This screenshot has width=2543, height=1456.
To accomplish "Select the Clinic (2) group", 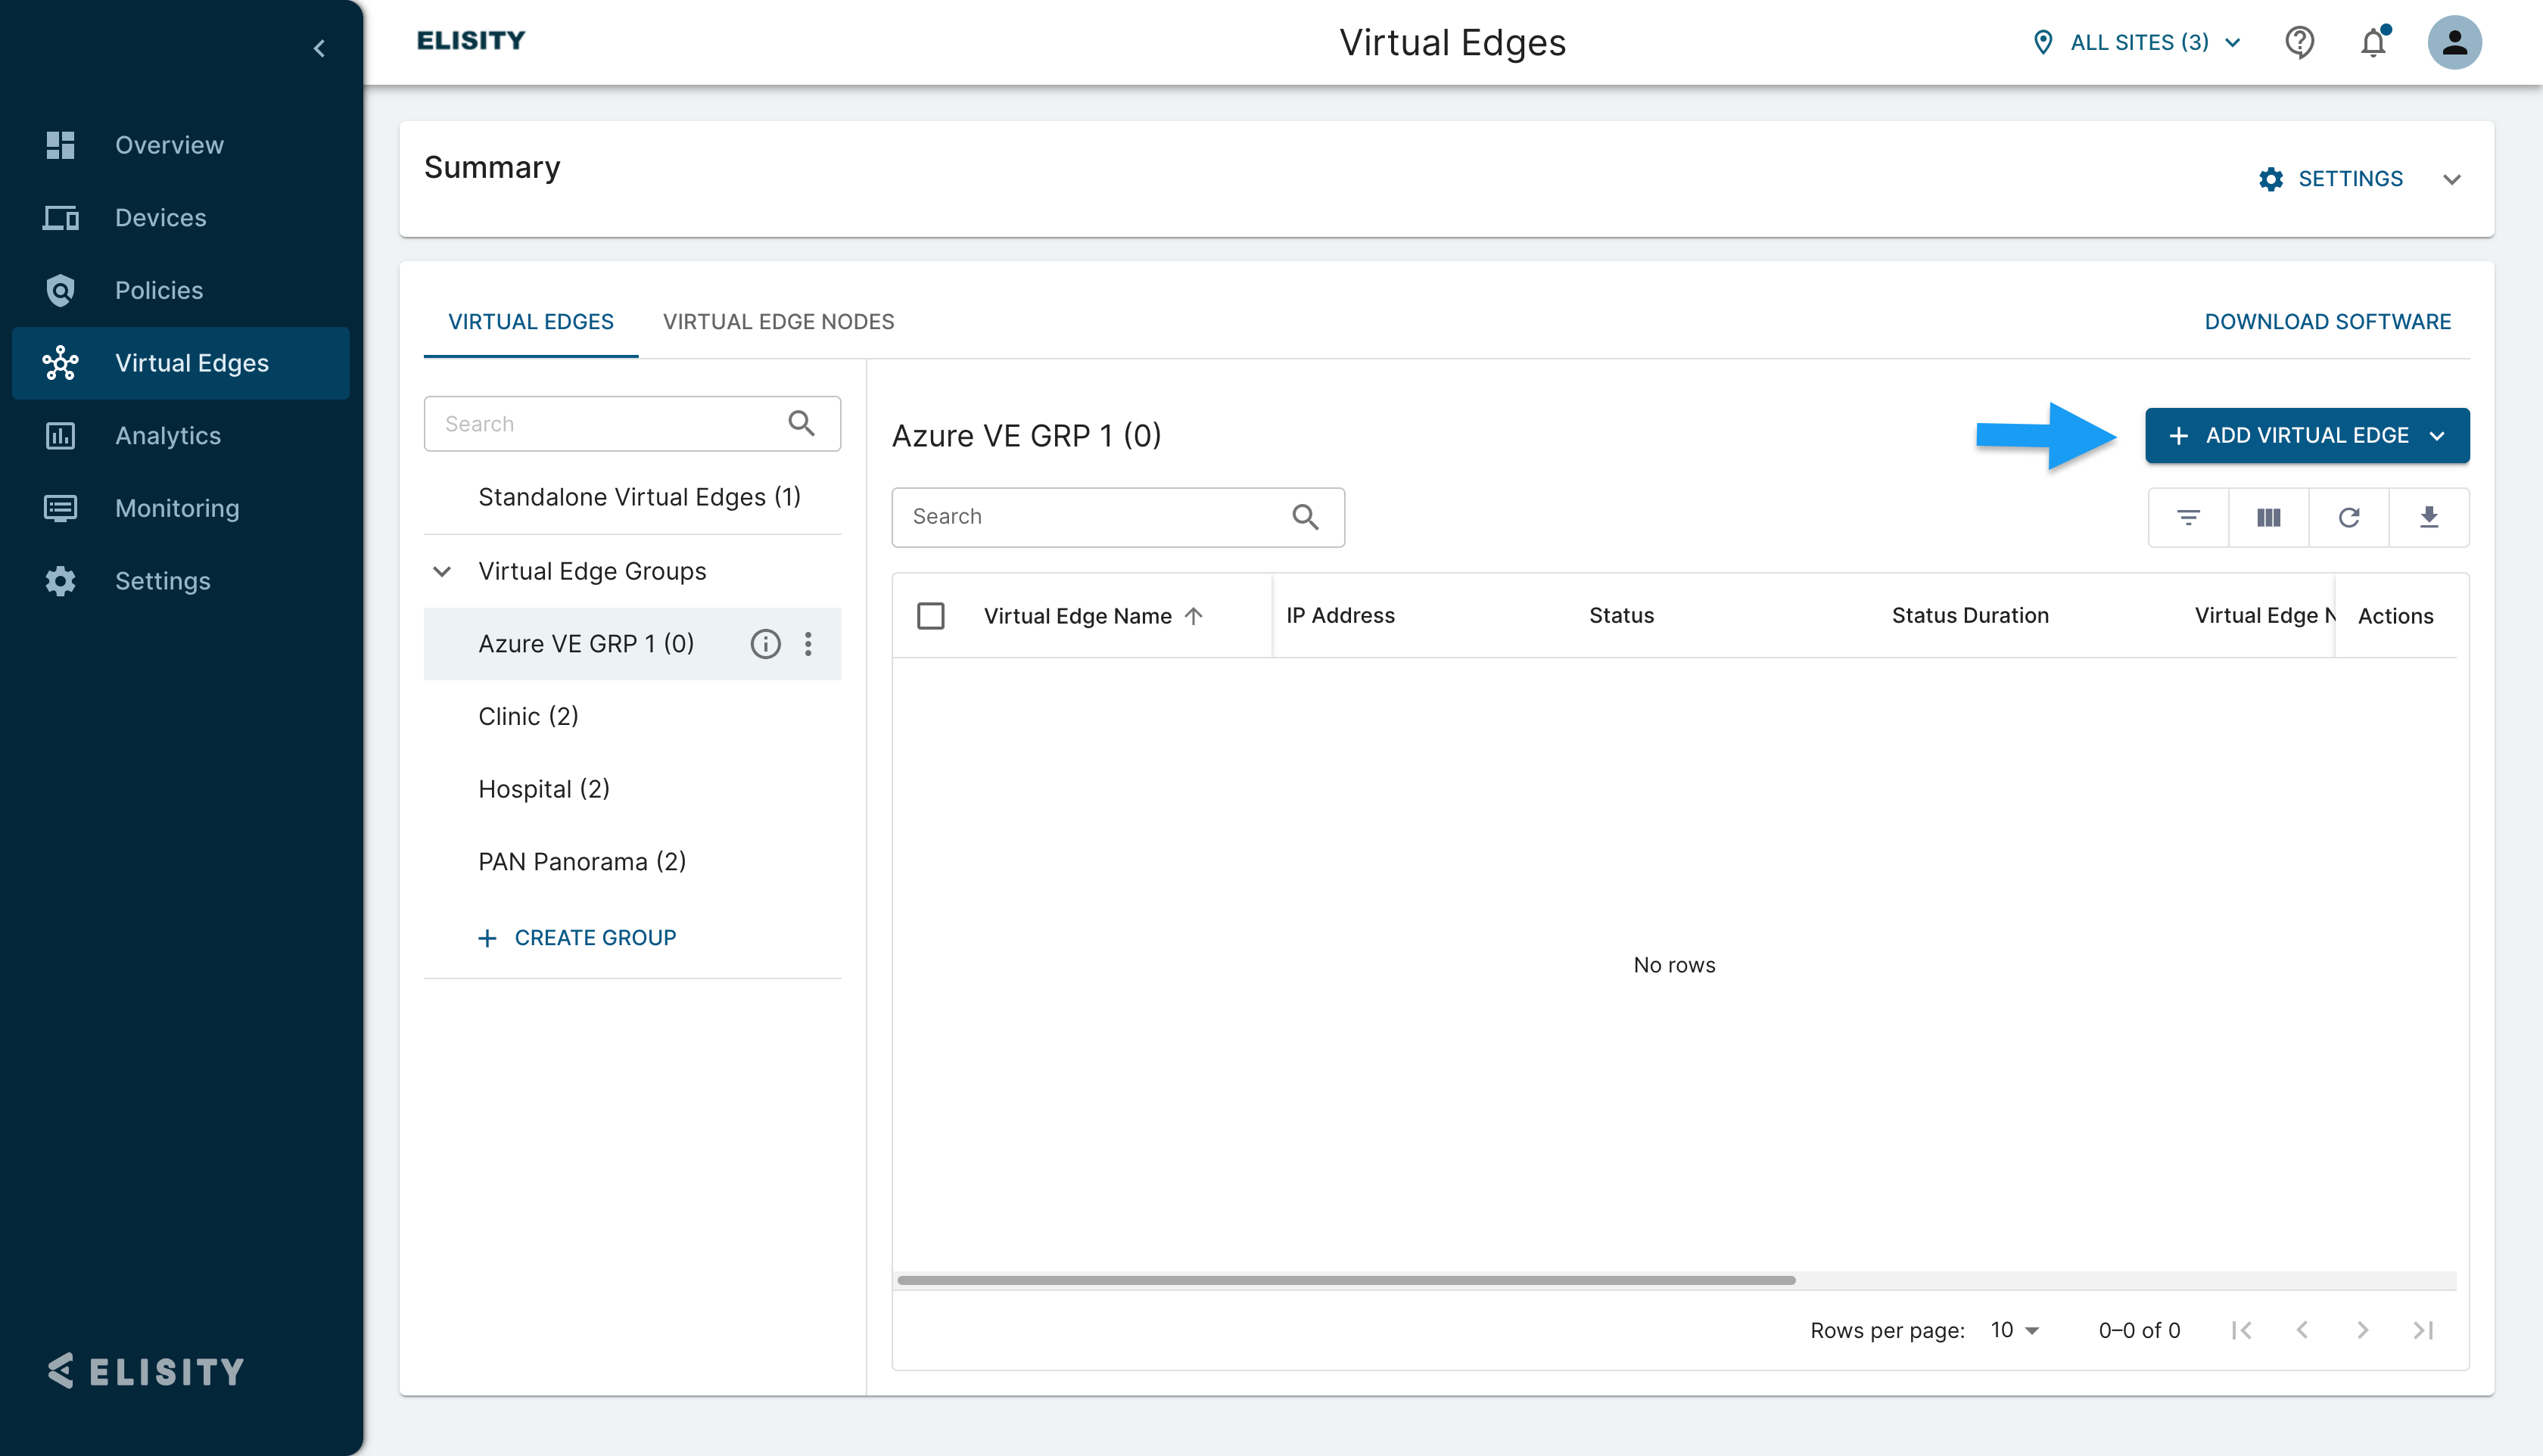I will pyautogui.click(x=632, y=716).
